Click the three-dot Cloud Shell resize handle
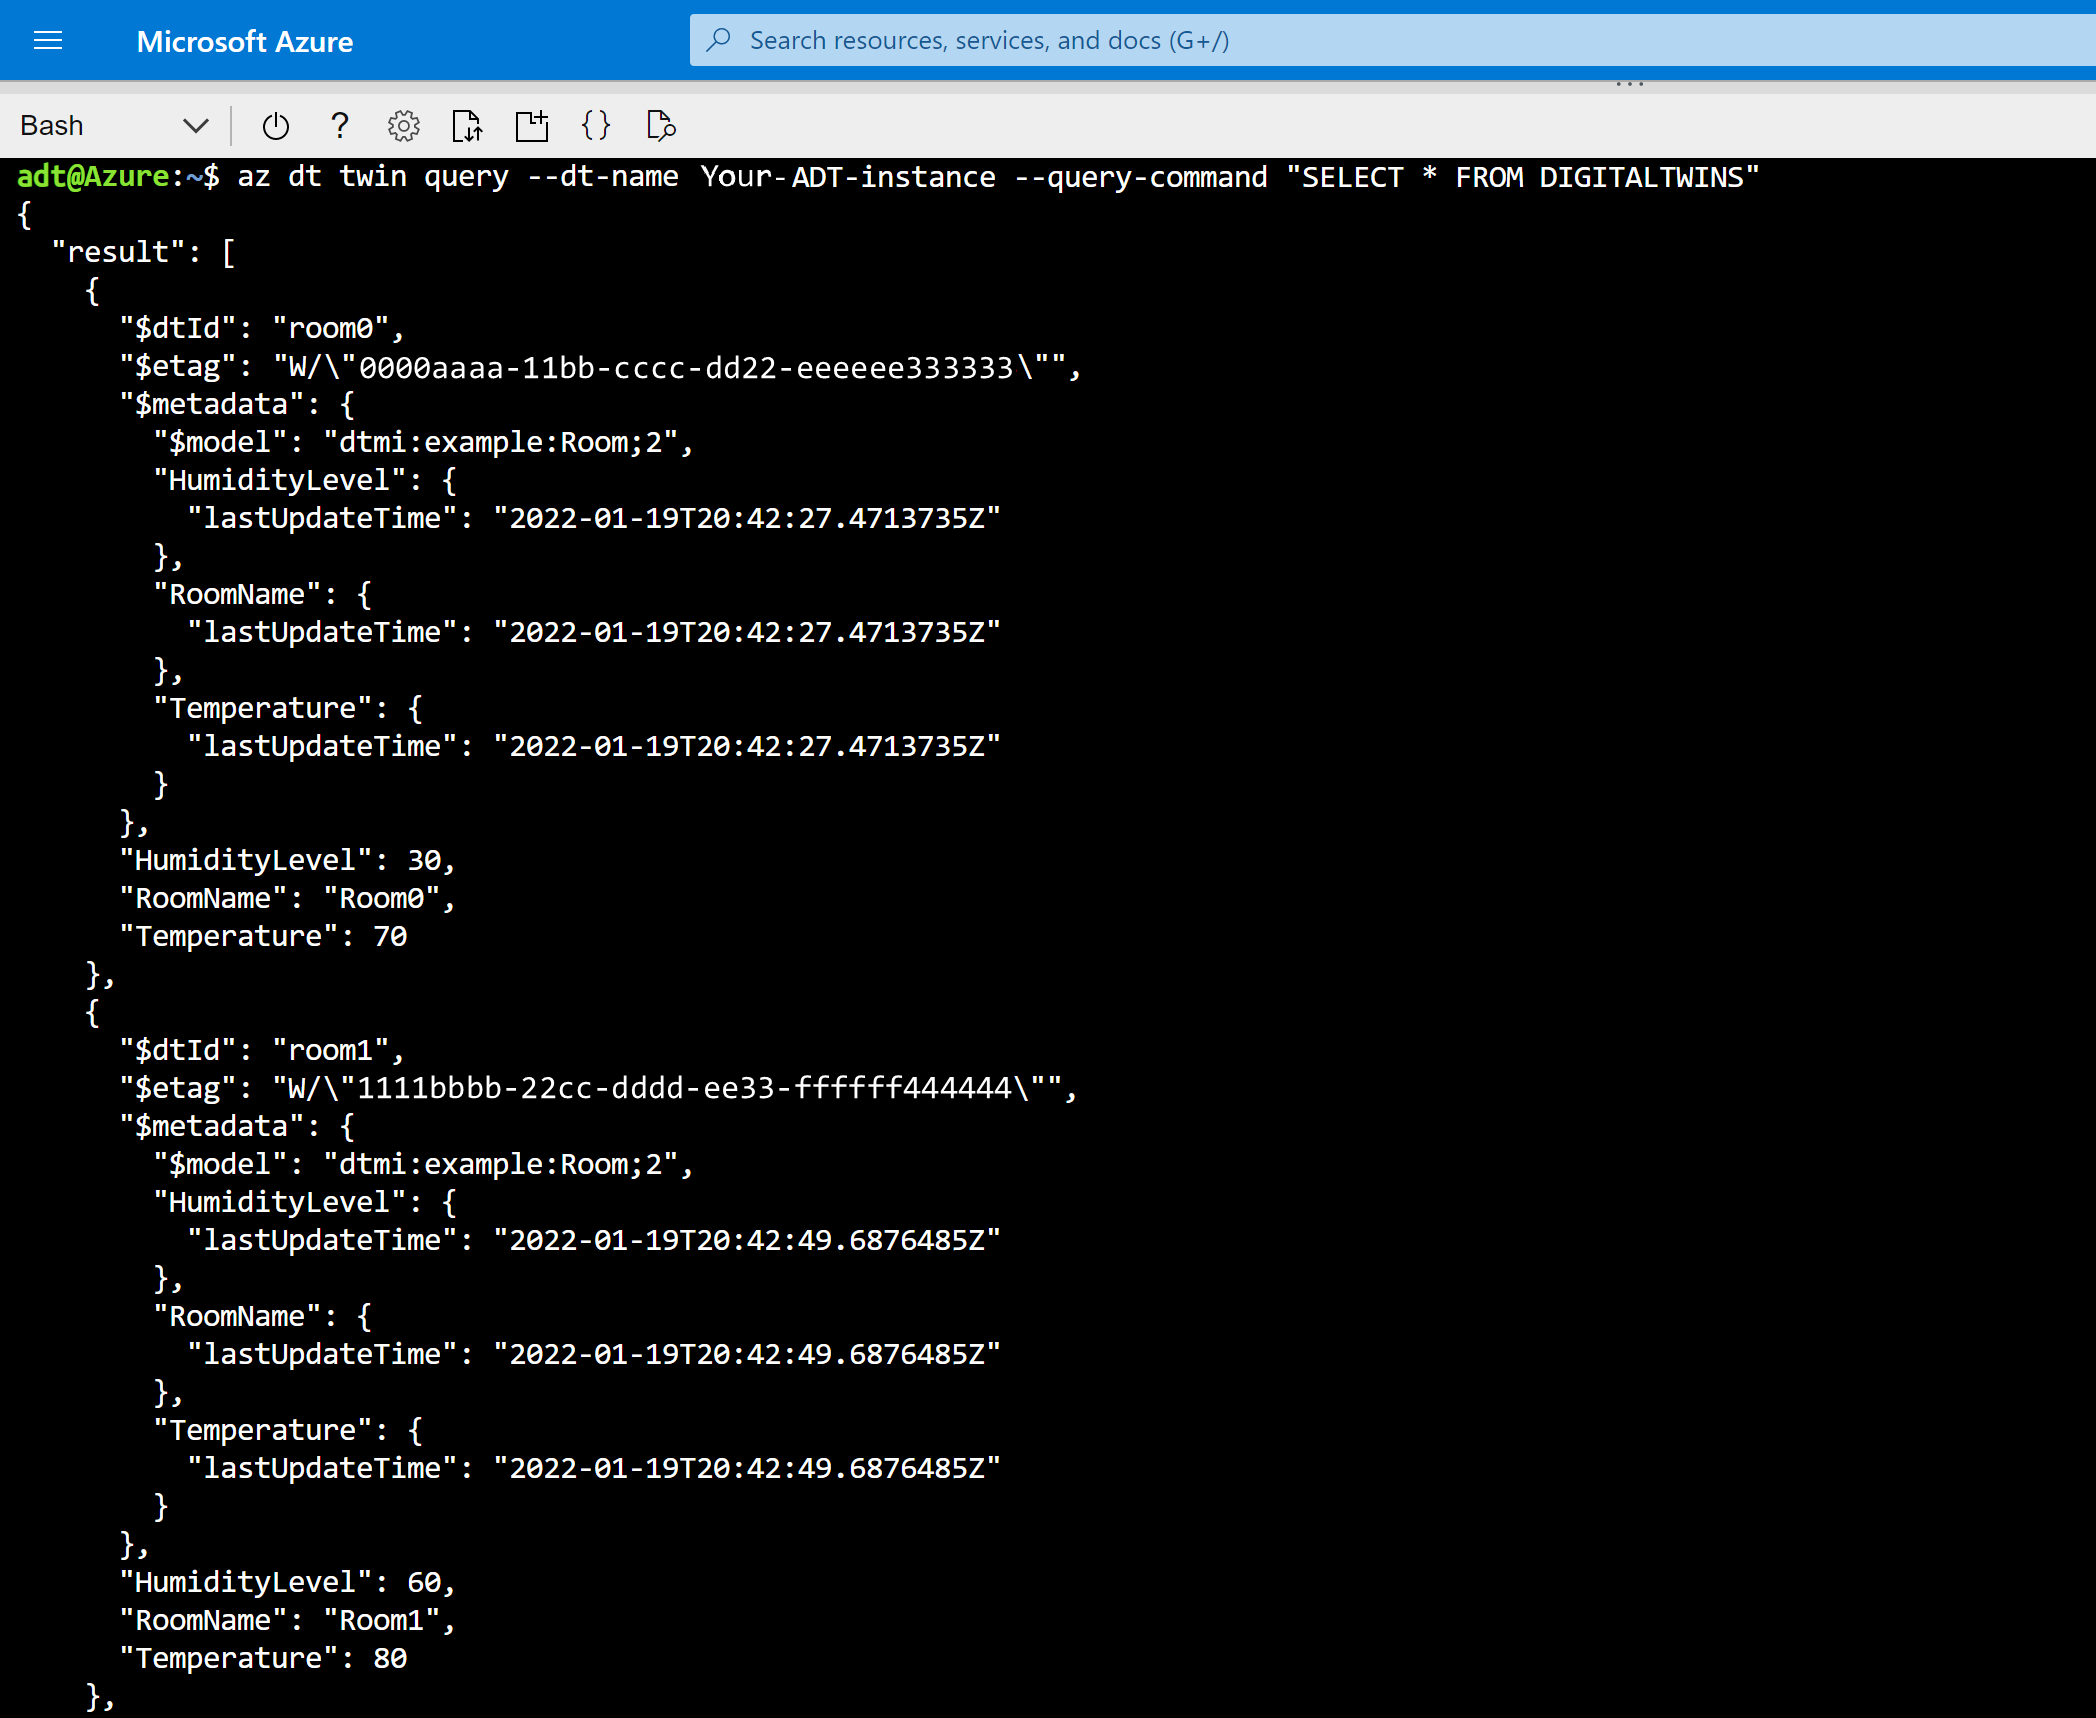Viewport: 2096px width, 1718px height. coord(1629,85)
